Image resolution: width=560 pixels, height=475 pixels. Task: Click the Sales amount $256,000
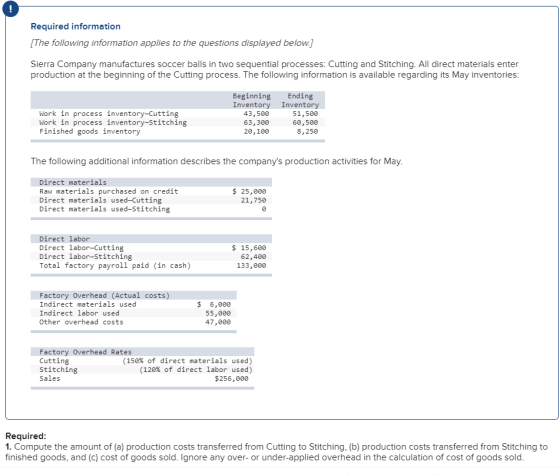(x=231, y=379)
